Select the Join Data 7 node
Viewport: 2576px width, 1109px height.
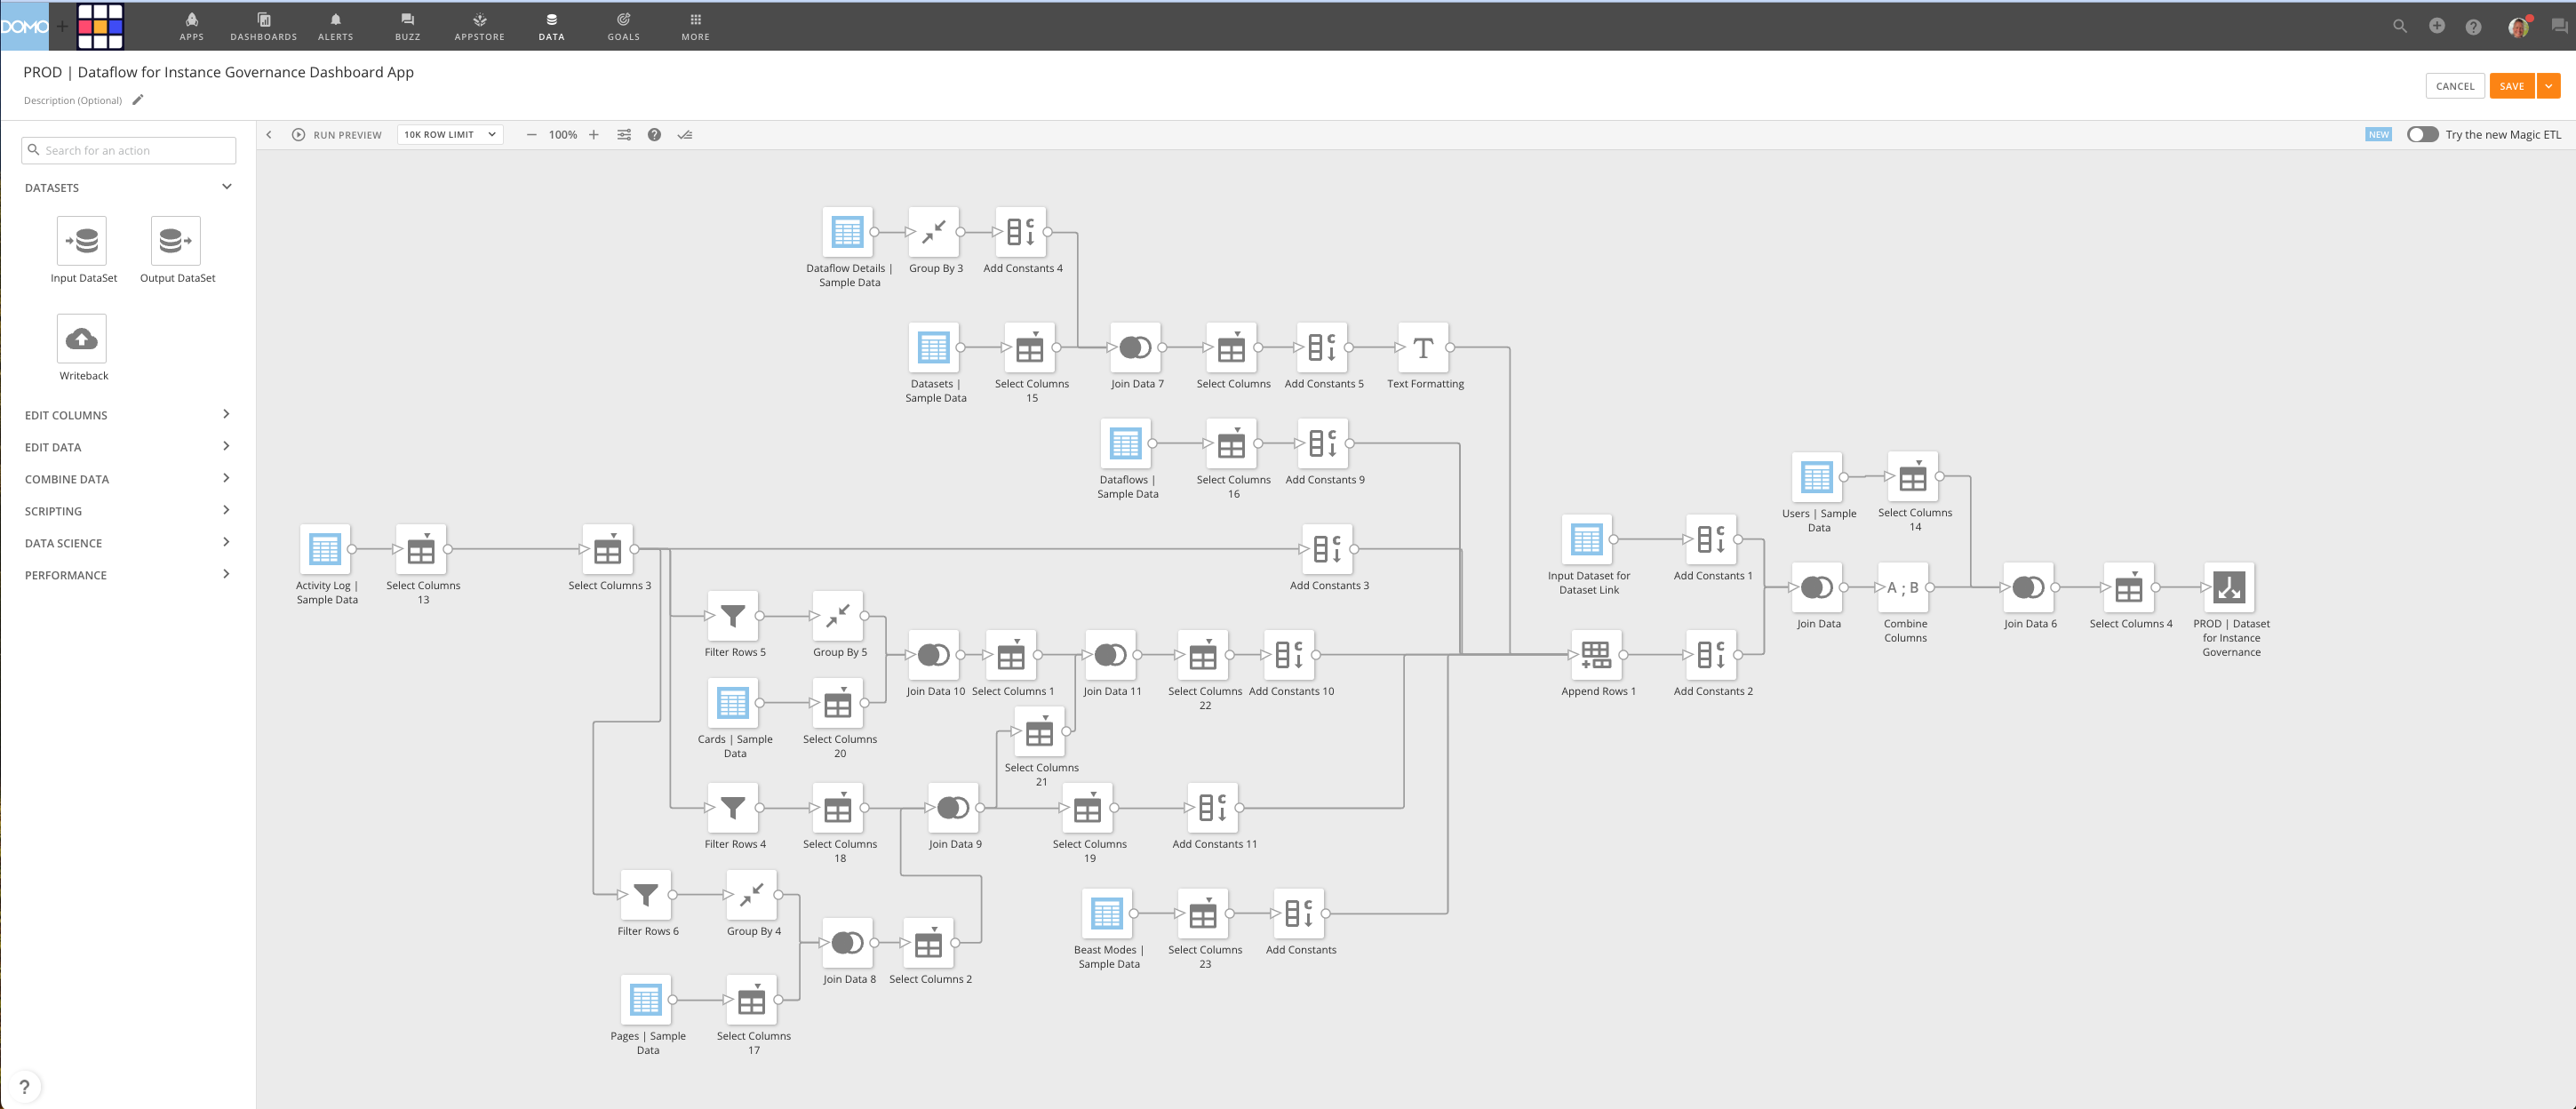pyautogui.click(x=1135, y=348)
